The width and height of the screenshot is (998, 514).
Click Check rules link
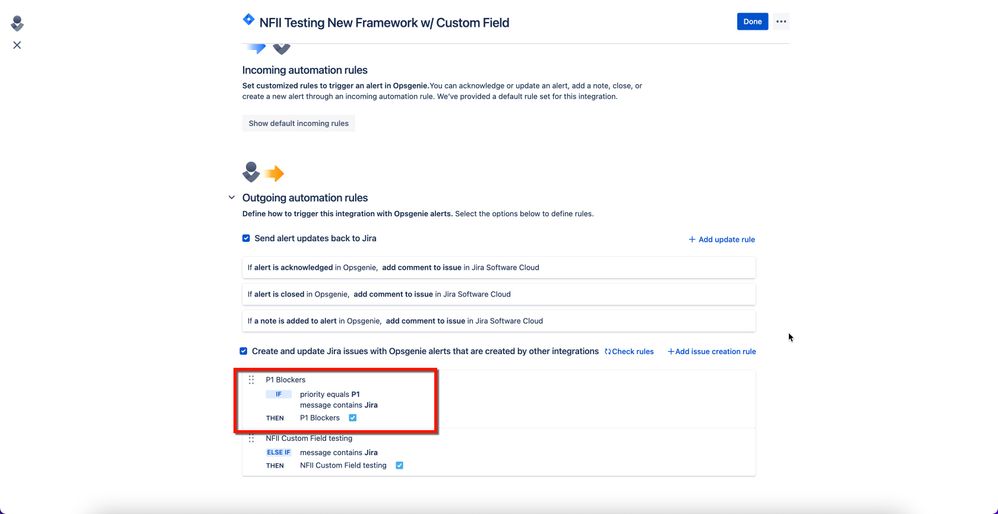point(629,352)
